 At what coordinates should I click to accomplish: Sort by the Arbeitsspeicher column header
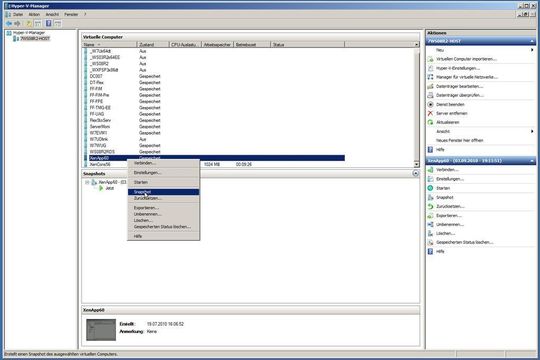pos(217,45)
